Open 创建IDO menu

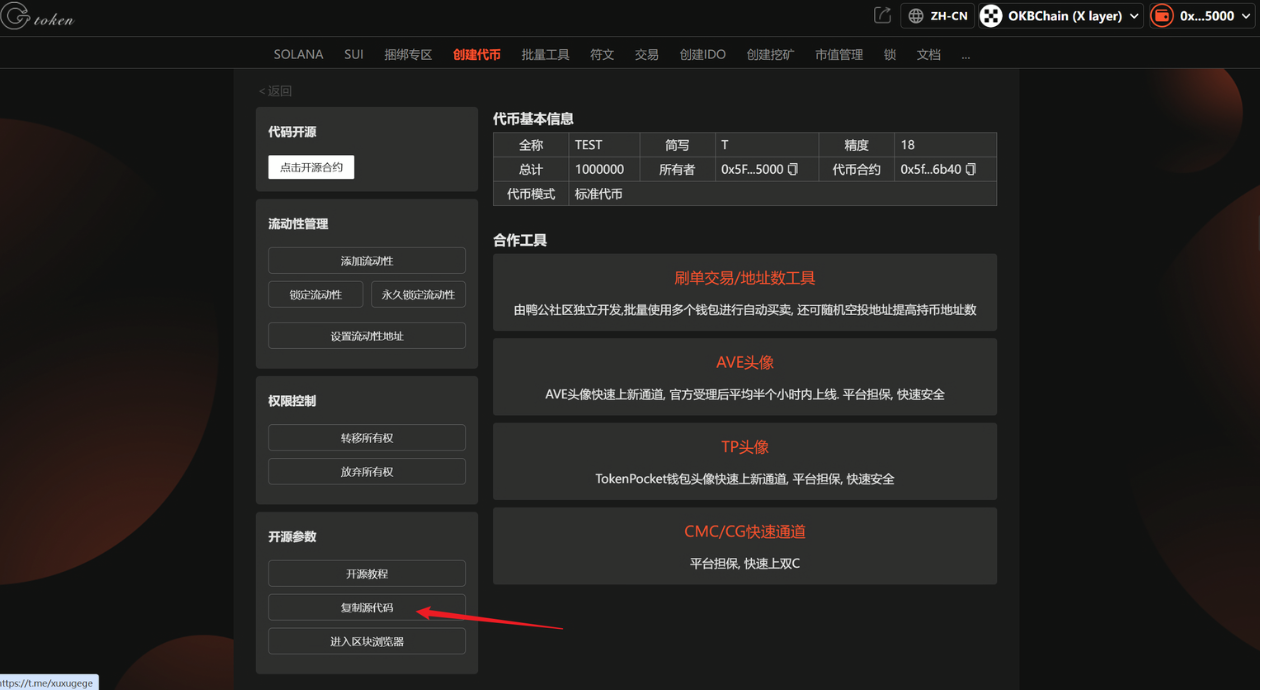coord(703,55)
